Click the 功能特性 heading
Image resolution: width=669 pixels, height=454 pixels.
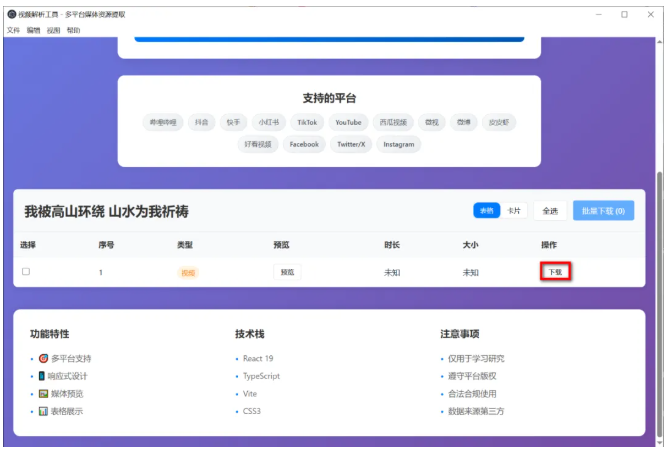49,334
